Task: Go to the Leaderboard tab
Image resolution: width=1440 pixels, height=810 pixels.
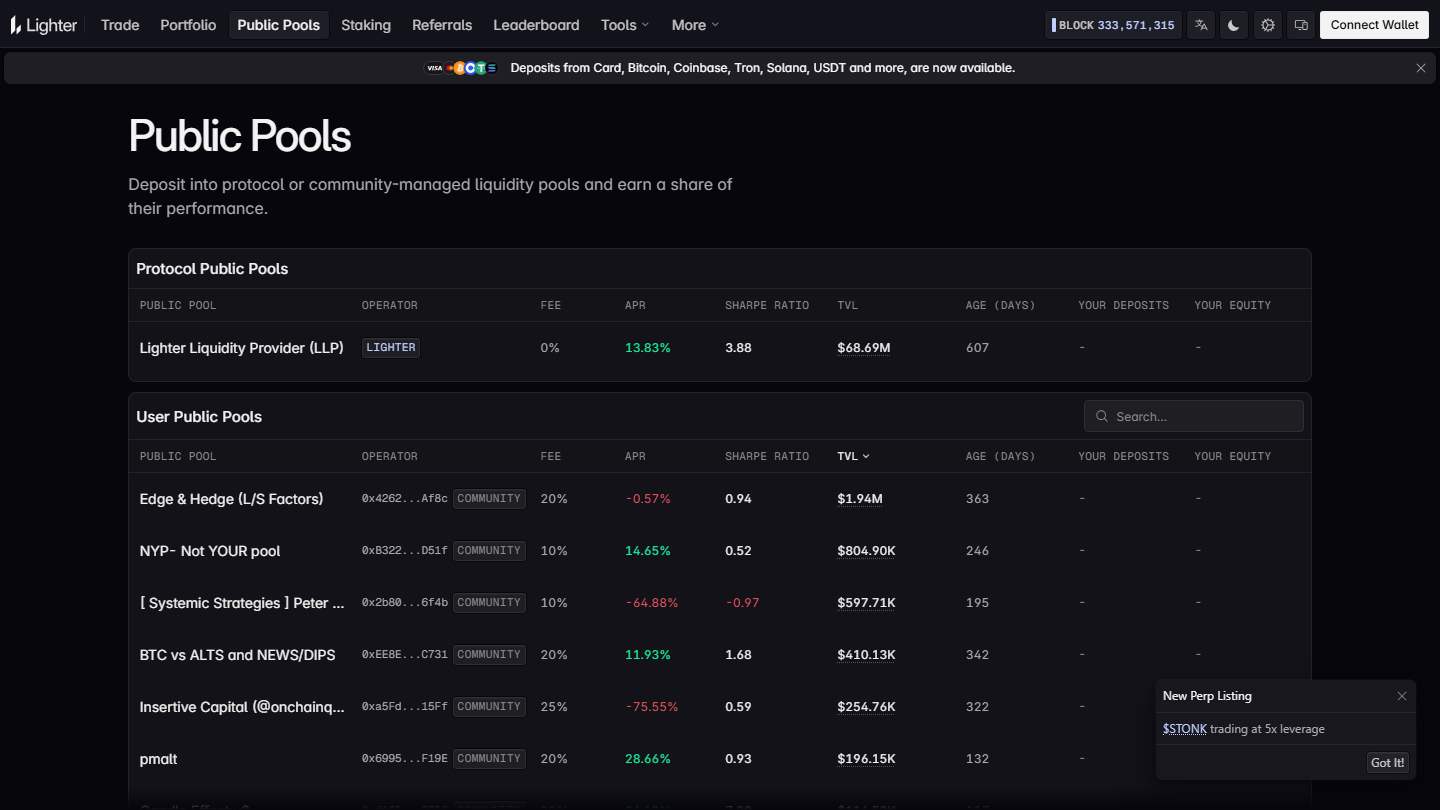Action: click(x=536, y=25)
